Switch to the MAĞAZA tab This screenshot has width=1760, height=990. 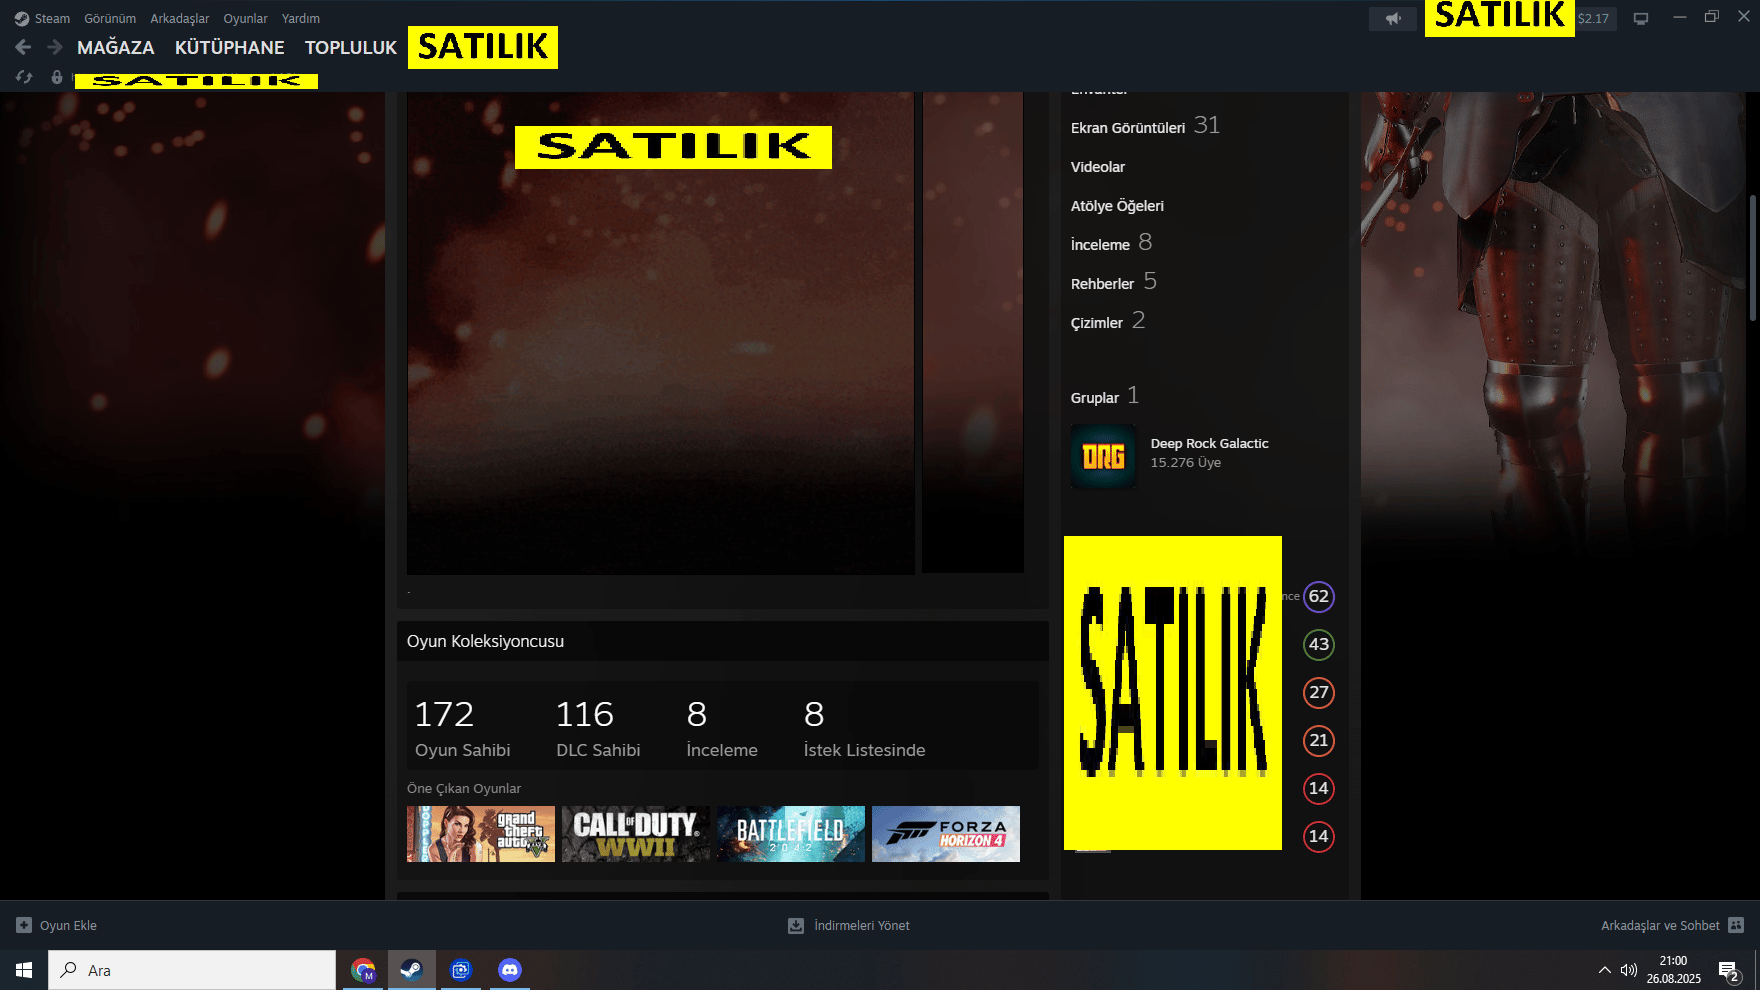116,47
